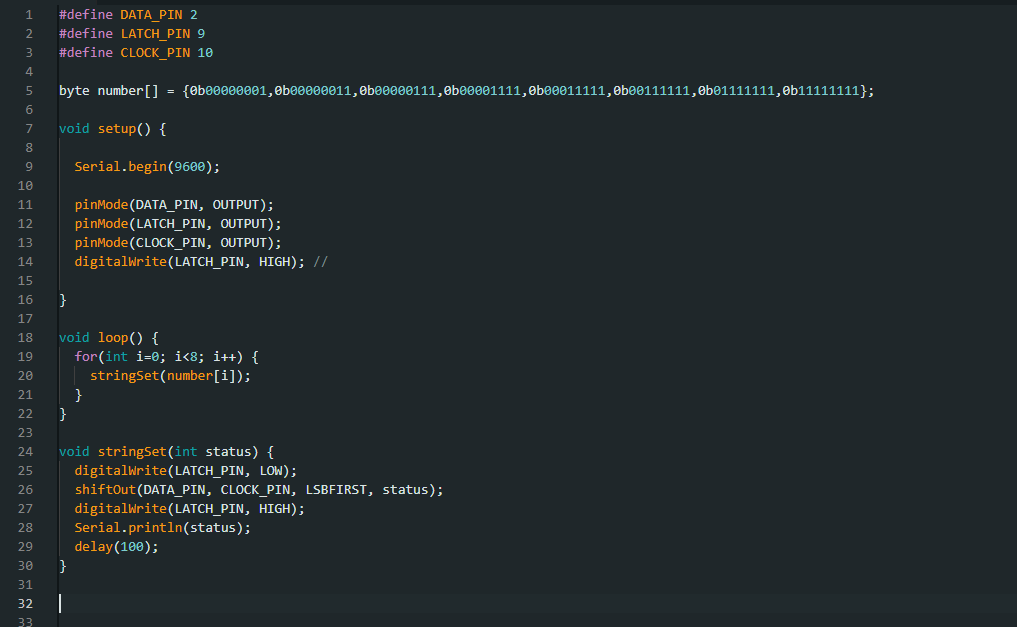Click the baud rate 9600
The height and width of the screenshot is (627, 1017).
(x=189, y=167)
